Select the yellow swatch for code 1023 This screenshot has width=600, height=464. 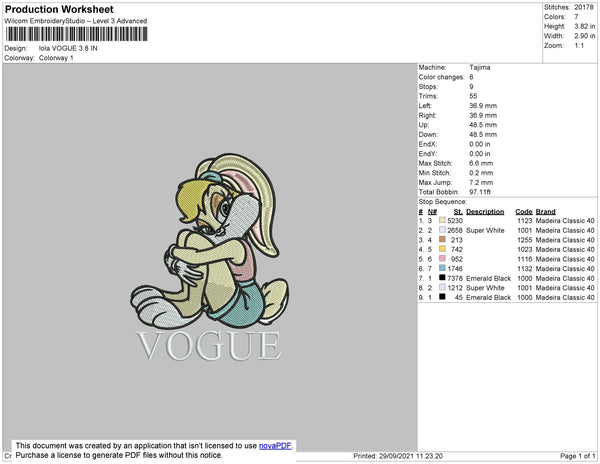442,249
